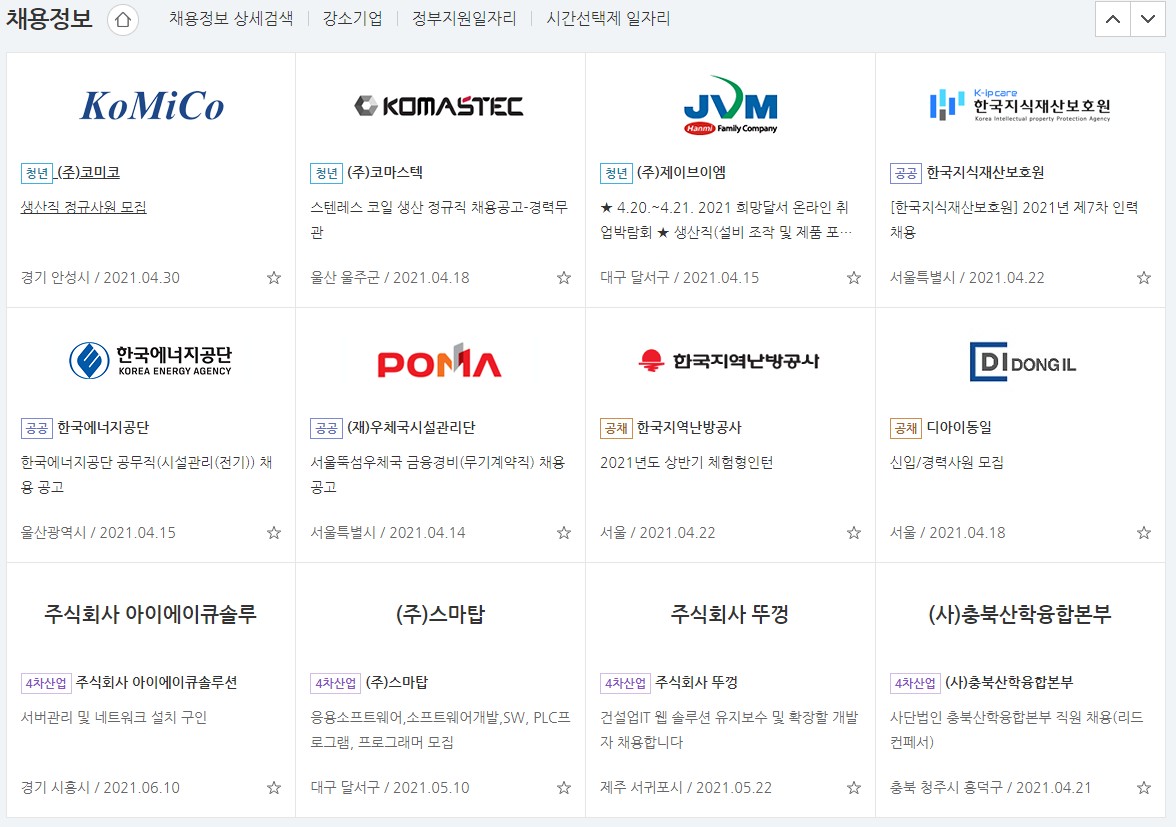Click the POMA logo image

pyautogui.click(x=440, y=362)
